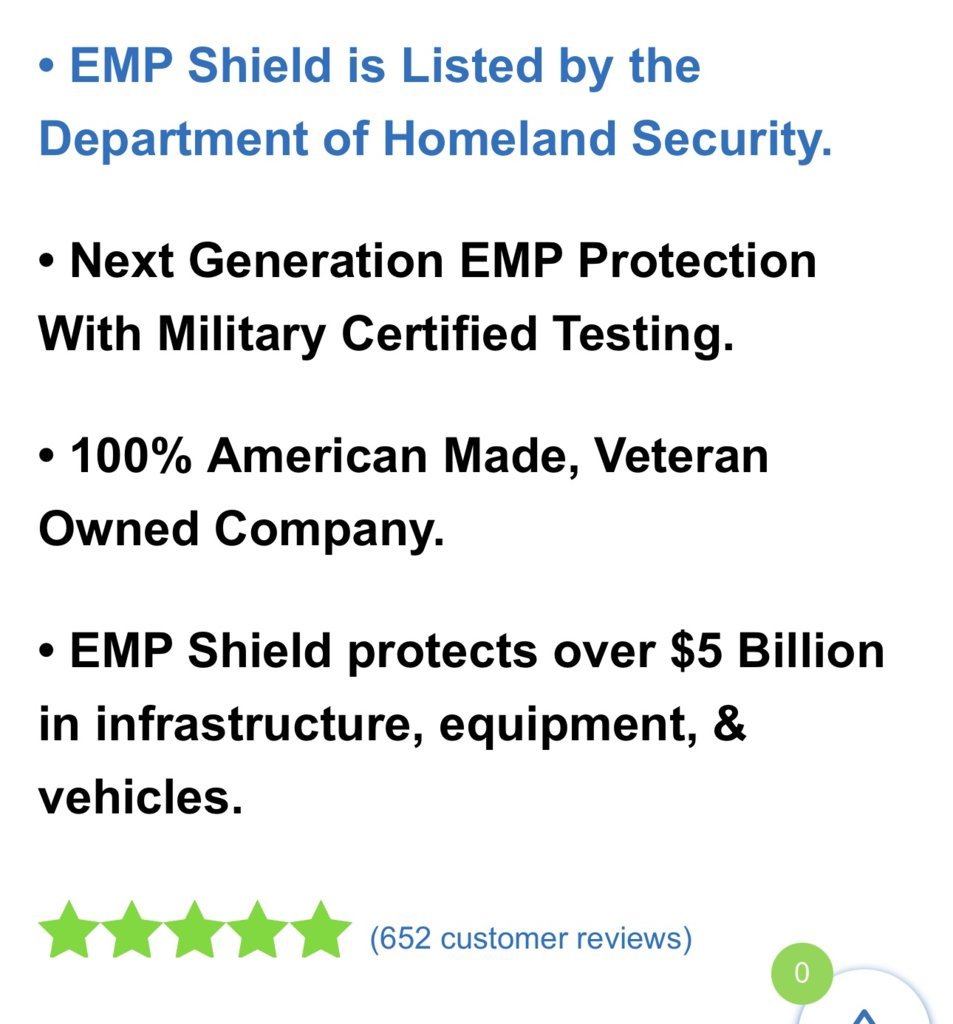Click the Next Generation EMP Protection bullet
Screen dimensions: 953x1024
[x=427, y=261]
